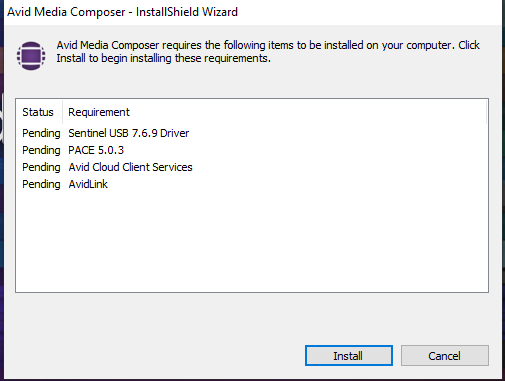Click the installation instructions text
The width and height of the screenshot is (505, 381).
coord(268,52)
